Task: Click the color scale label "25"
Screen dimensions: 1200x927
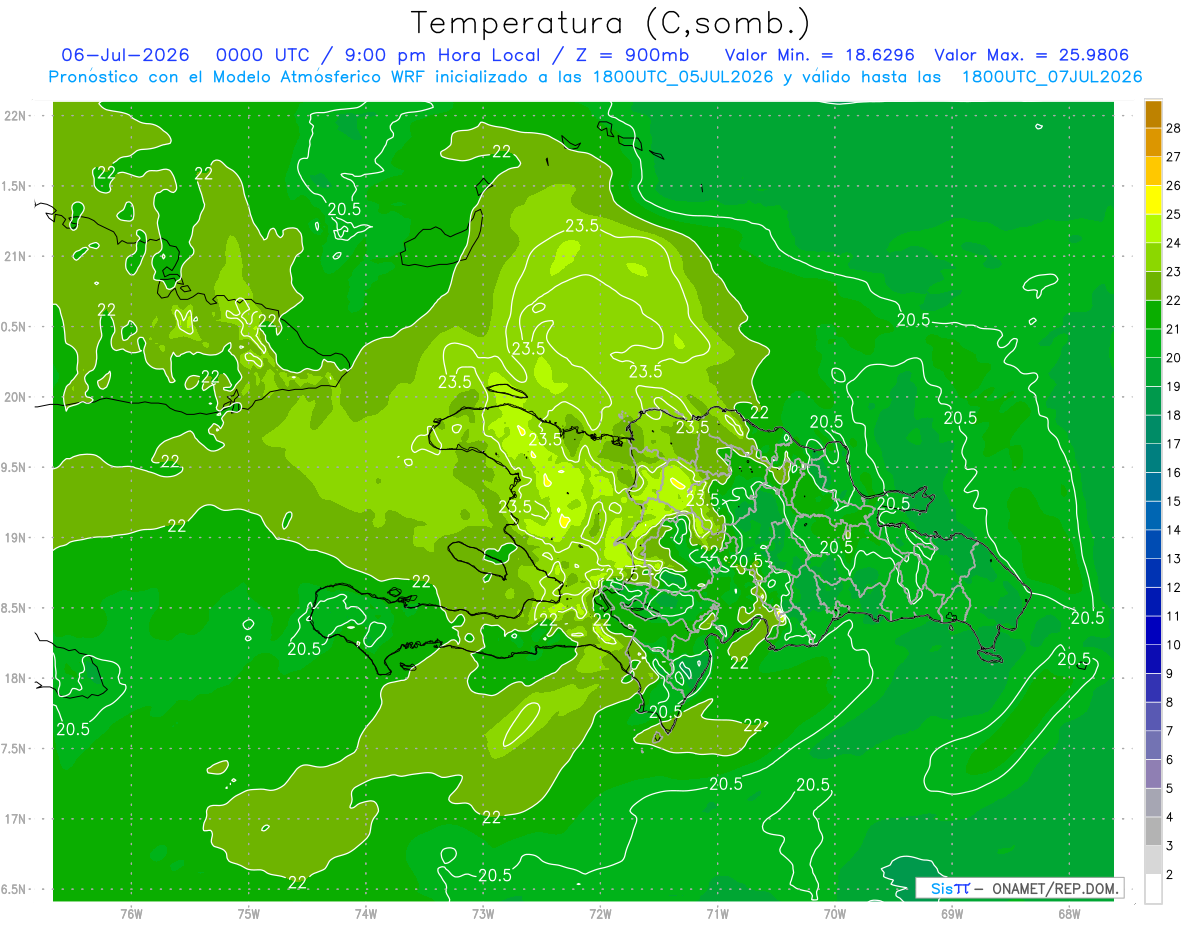Action: [1173, 214]
